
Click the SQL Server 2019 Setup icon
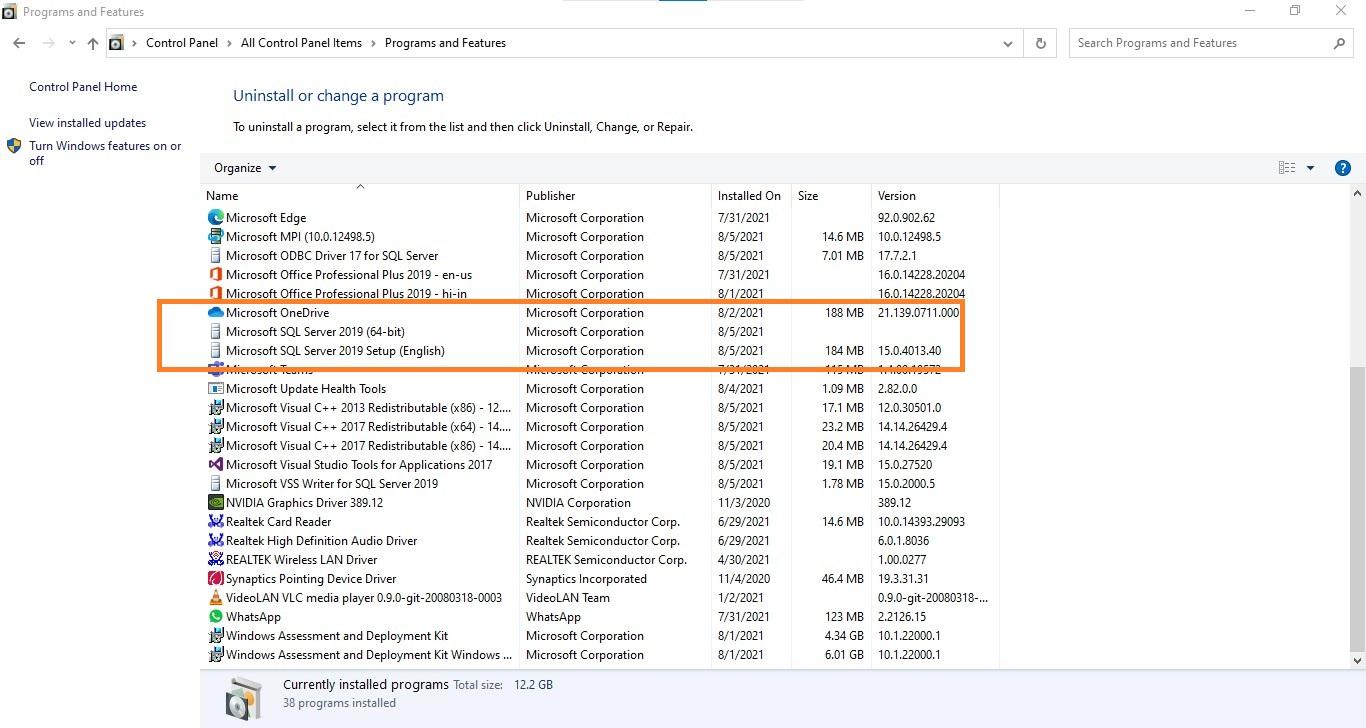point(215,351)
